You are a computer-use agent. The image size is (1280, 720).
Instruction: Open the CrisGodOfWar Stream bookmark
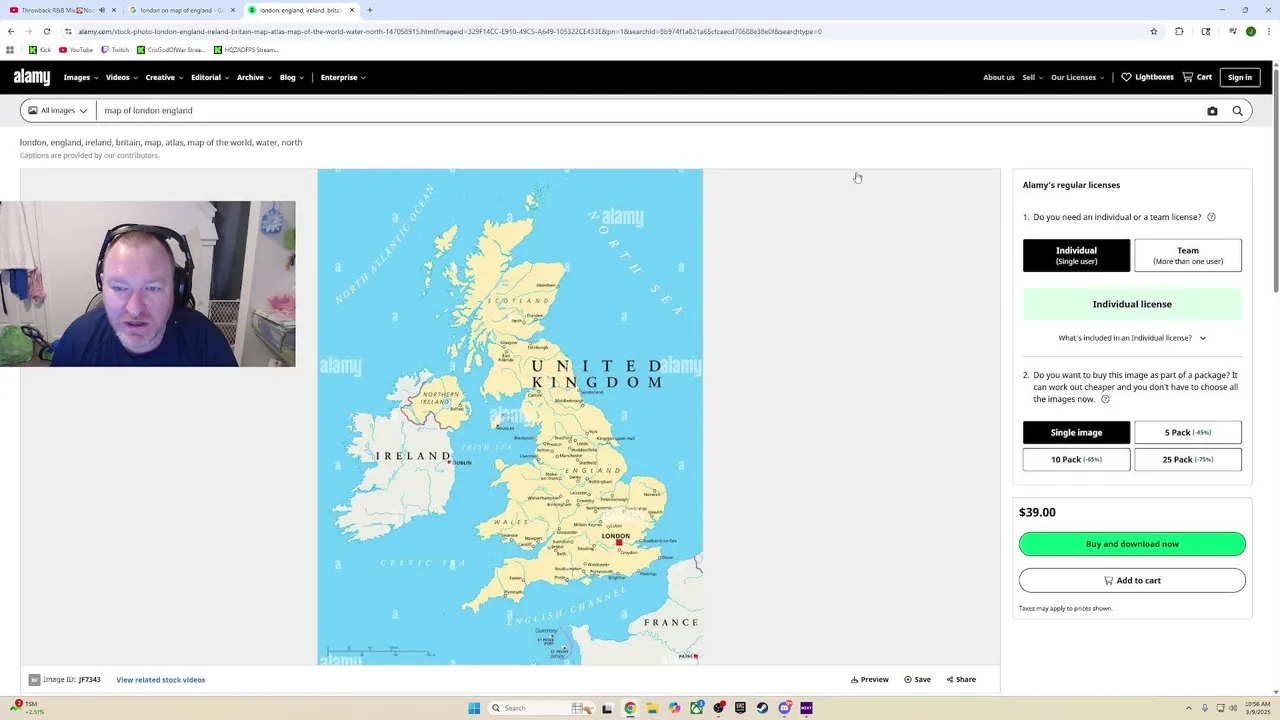pyautogui.click(x=170, y=50)
